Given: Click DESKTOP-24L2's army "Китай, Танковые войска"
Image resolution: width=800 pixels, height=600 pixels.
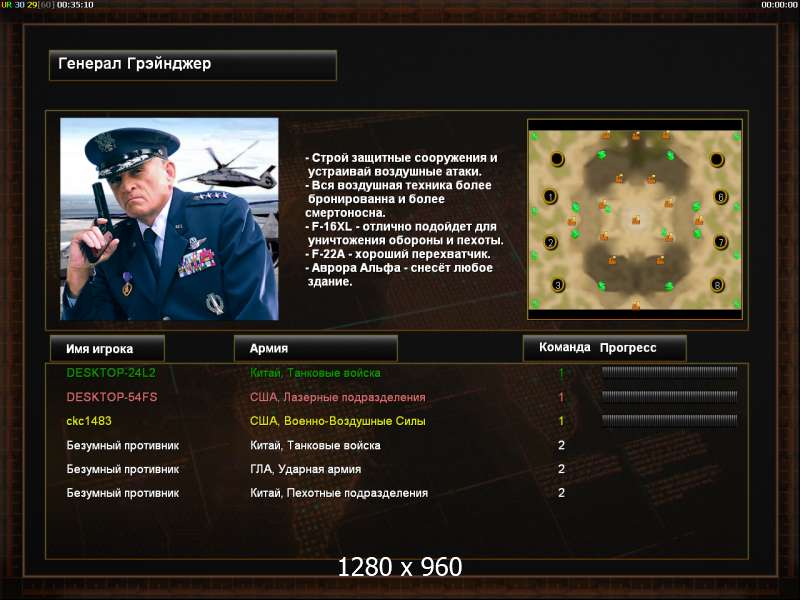Looking at the screenshot, I should click(x=315, y=373).
